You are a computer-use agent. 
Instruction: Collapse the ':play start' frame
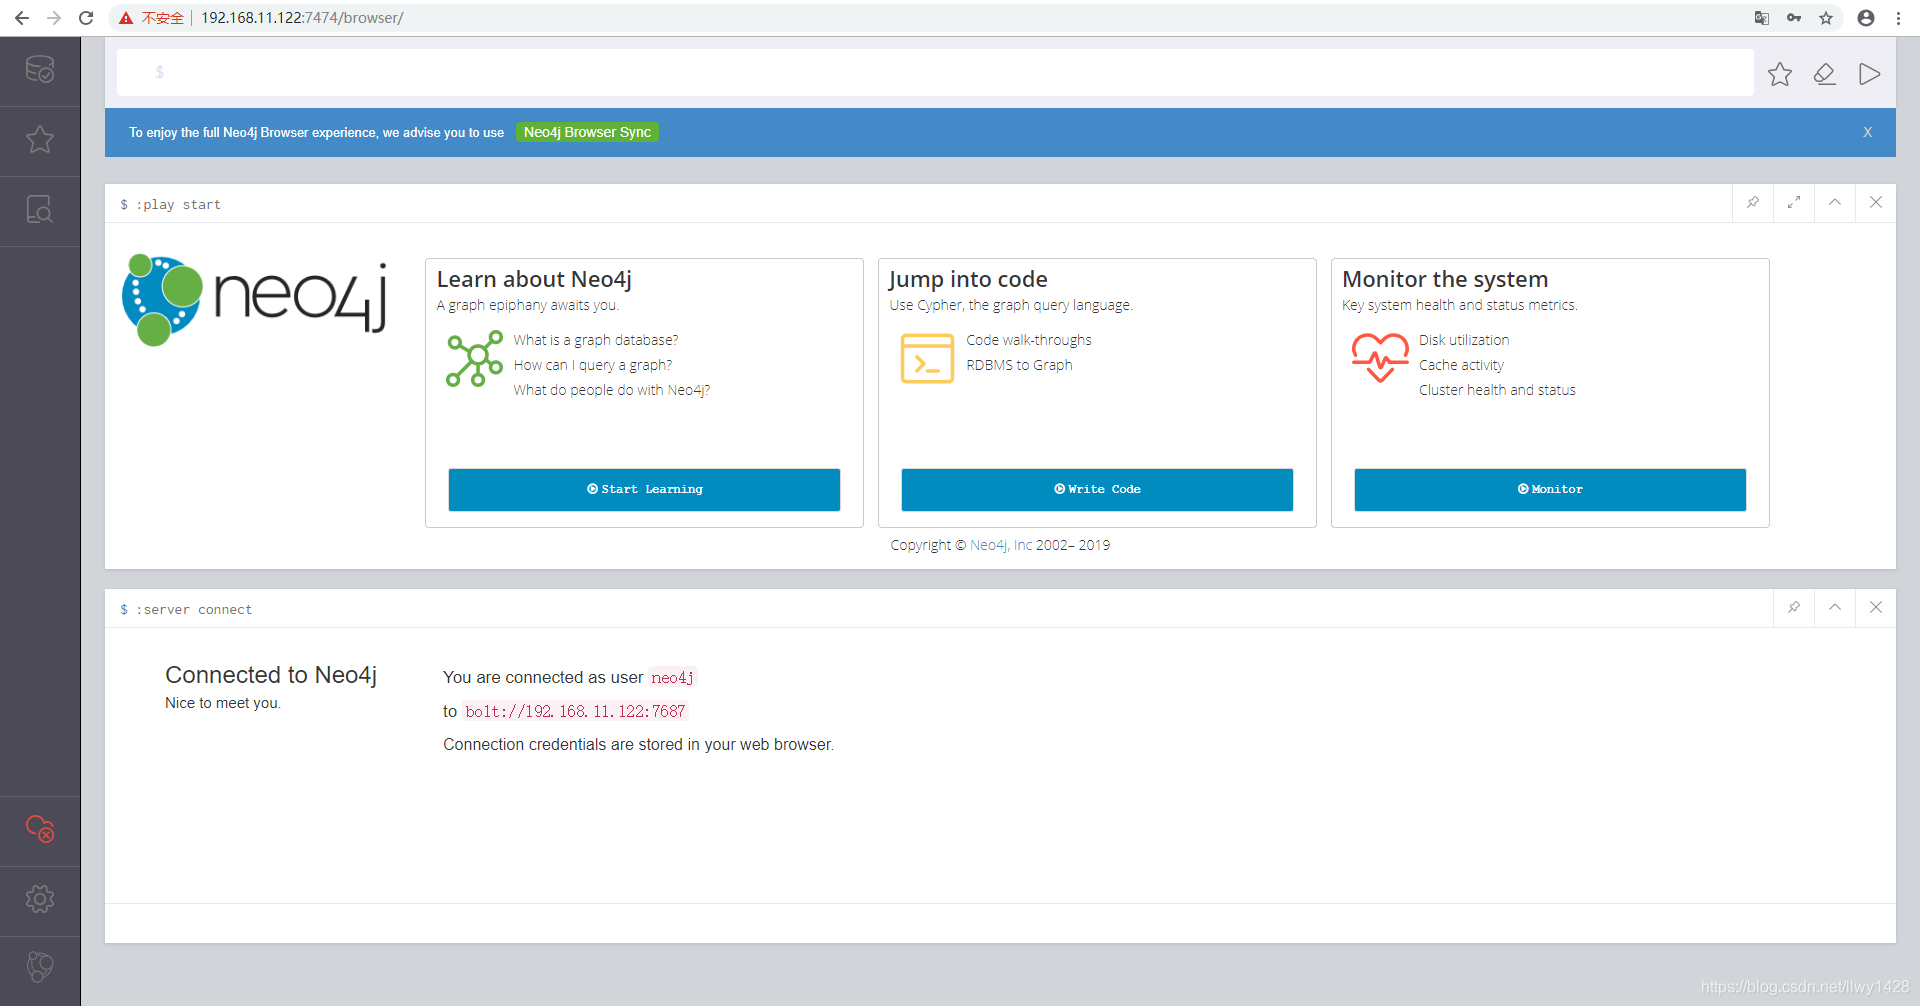[x=1835, y=202]
